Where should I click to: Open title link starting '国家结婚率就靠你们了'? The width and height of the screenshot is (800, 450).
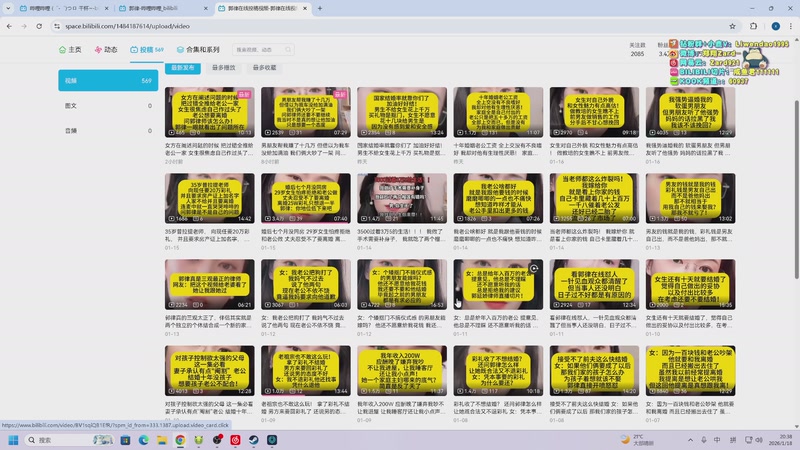[x=401, y=148]
